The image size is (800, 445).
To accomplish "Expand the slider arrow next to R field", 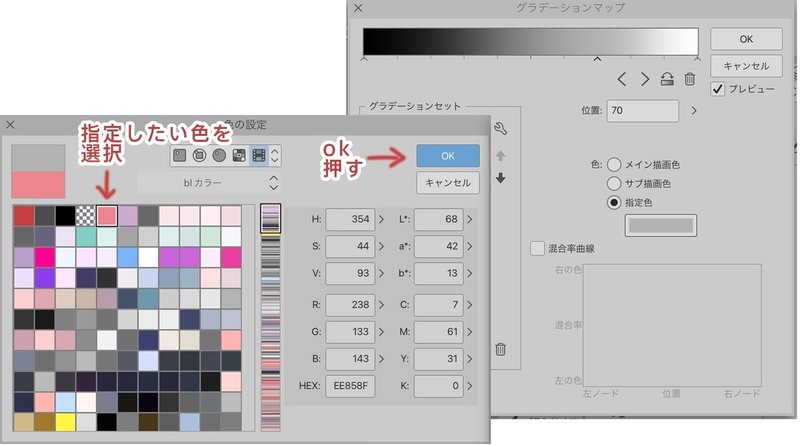I will click(381, 305).
